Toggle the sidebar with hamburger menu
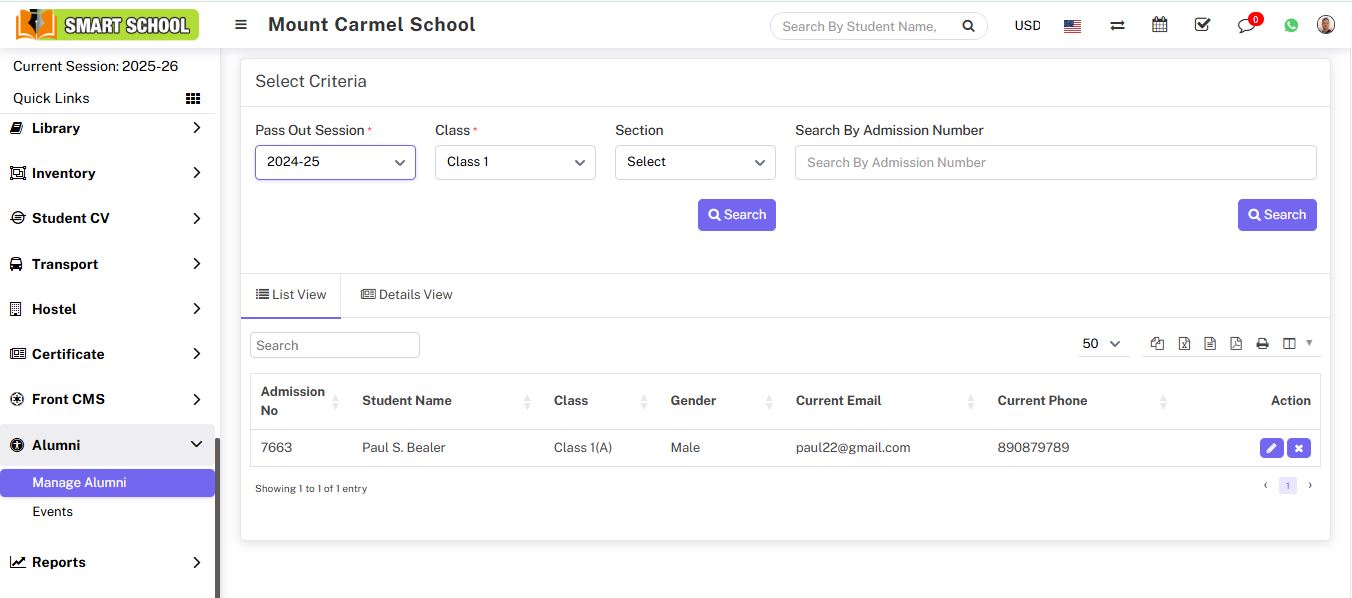The image size is (1352, 598). (241, 25)
